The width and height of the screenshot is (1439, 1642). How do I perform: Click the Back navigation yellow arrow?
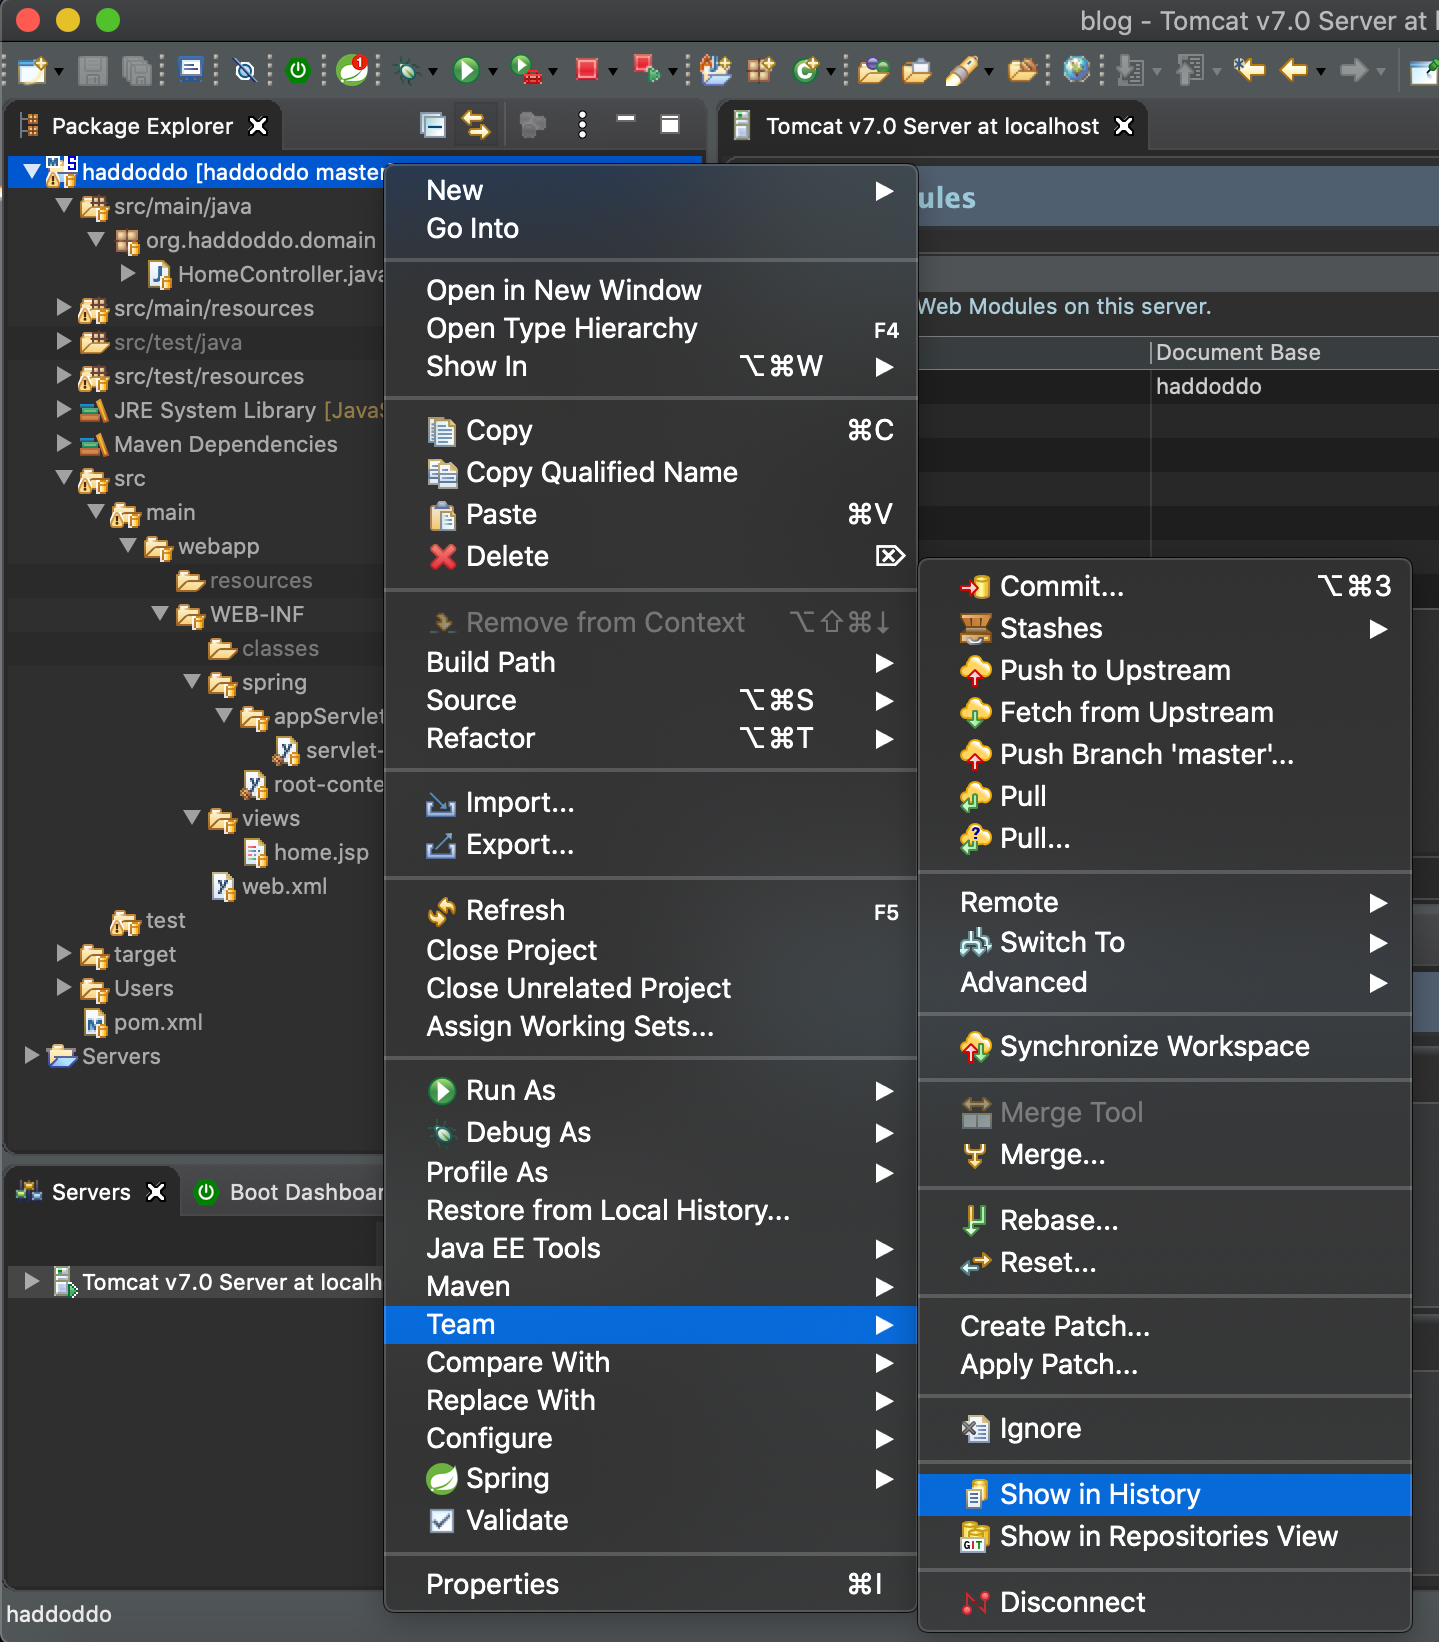[1294, 69]
